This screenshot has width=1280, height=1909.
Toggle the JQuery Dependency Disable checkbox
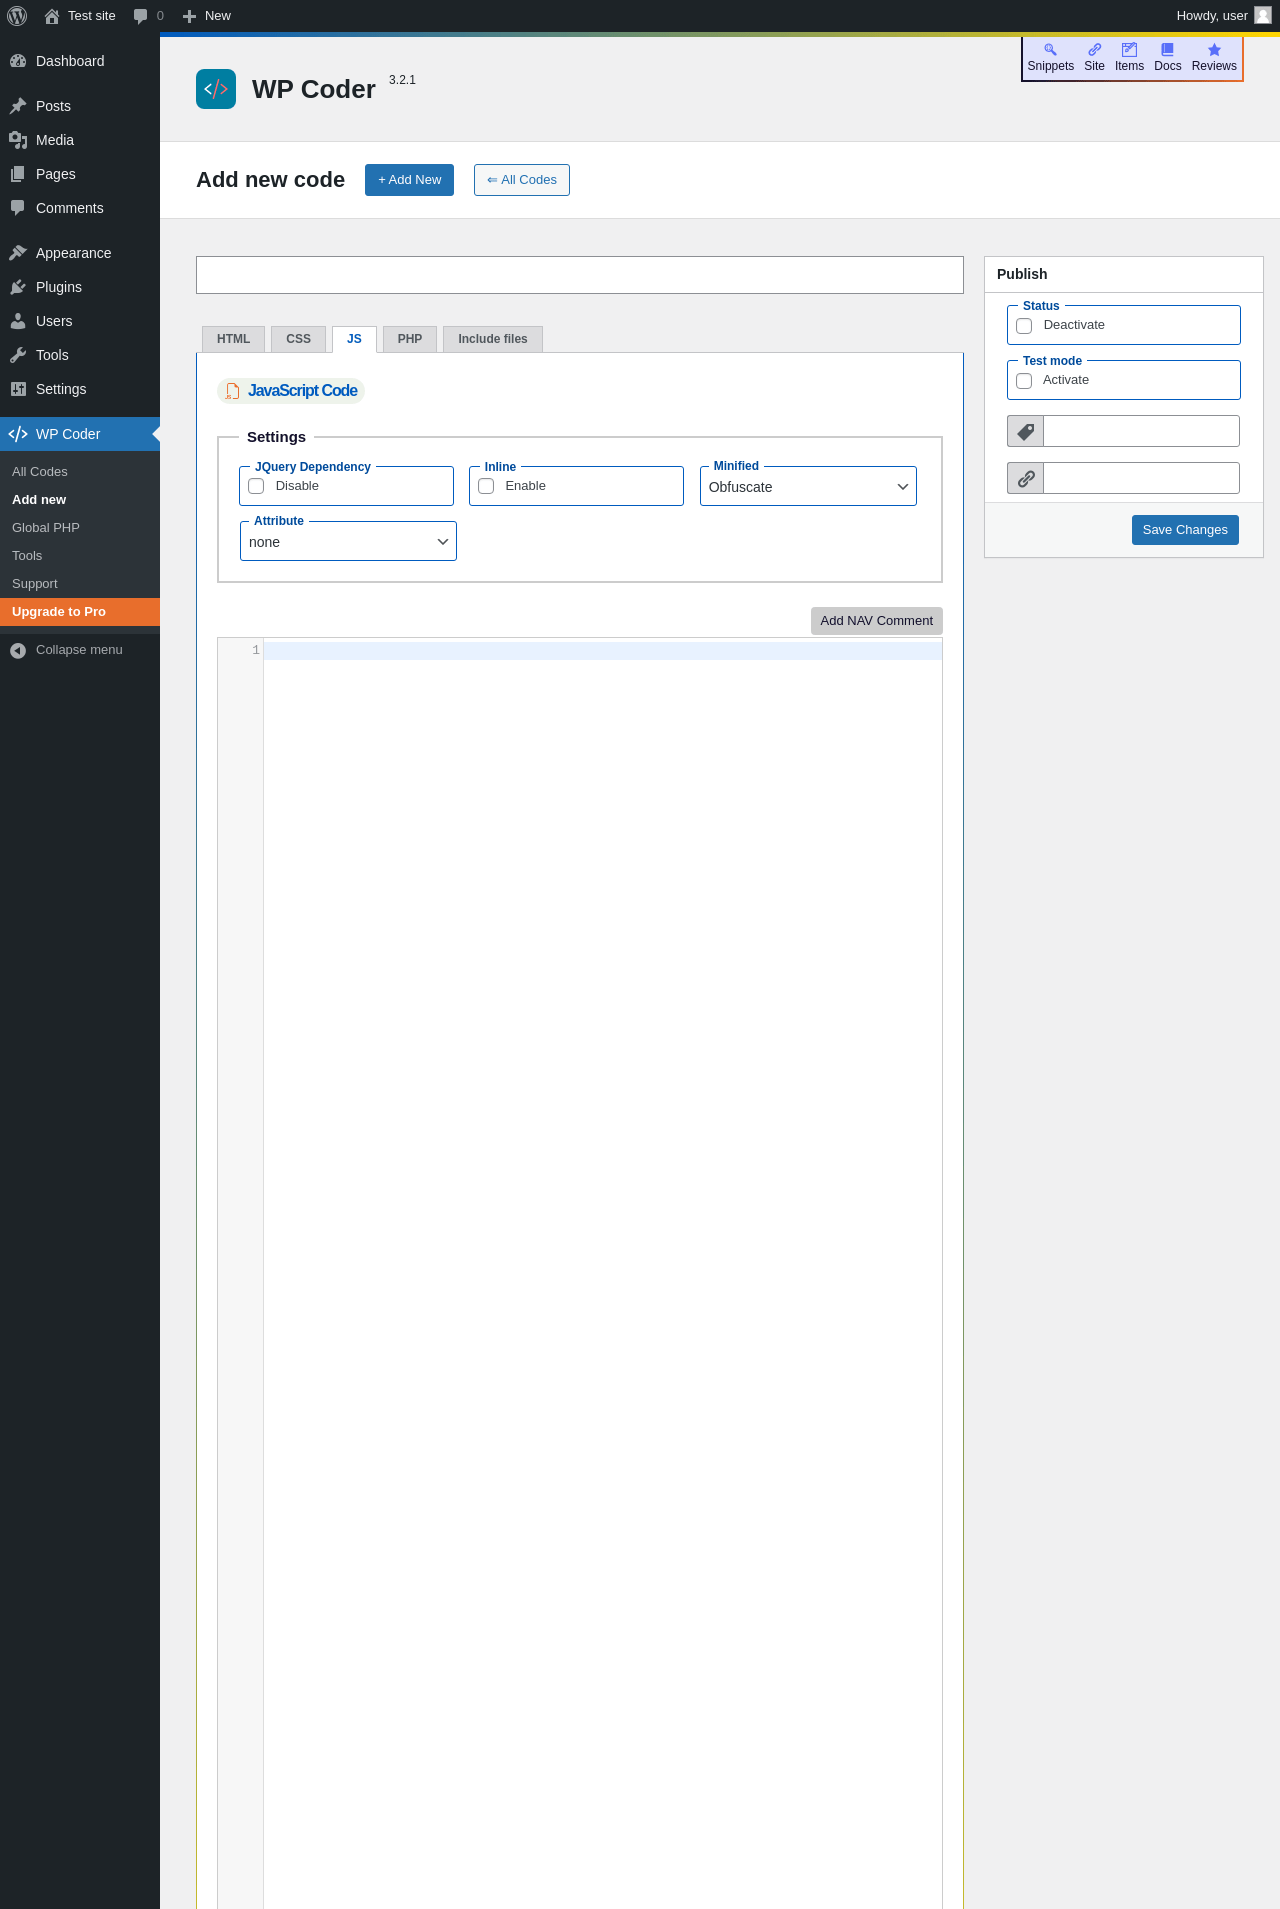pos(256,486)
